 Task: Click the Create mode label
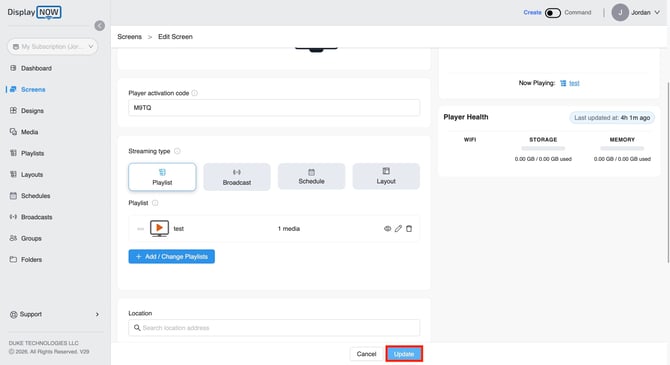pyautogui.click(x=532, y=13)
